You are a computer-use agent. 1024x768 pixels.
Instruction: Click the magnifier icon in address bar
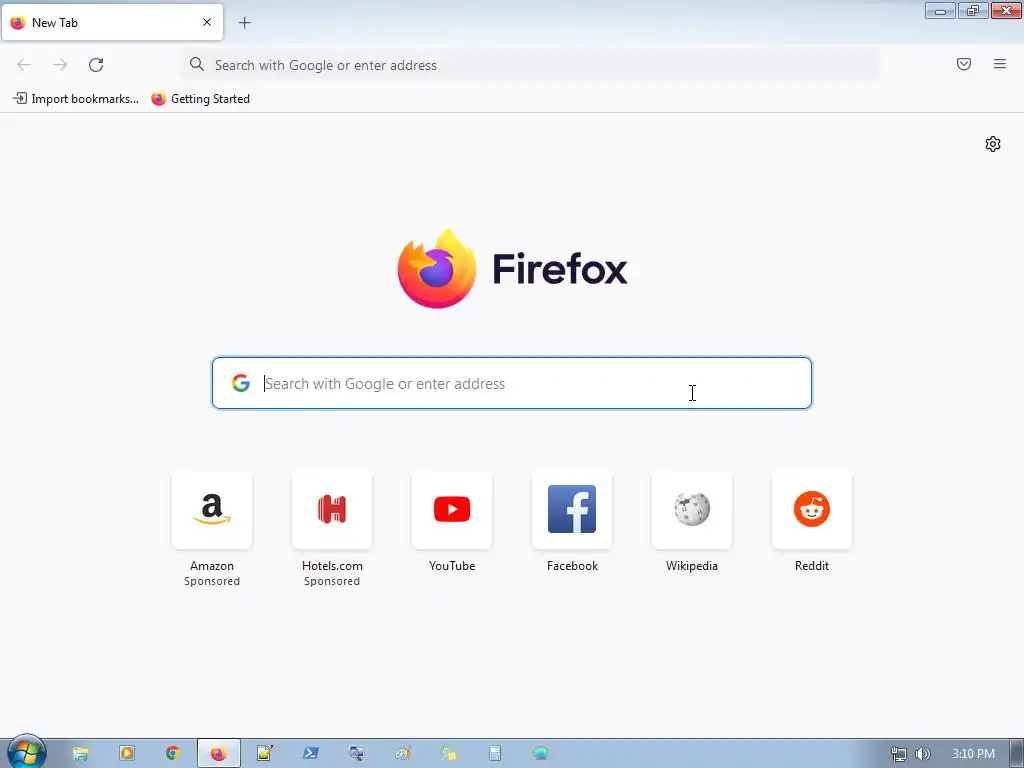click(197, 64)
